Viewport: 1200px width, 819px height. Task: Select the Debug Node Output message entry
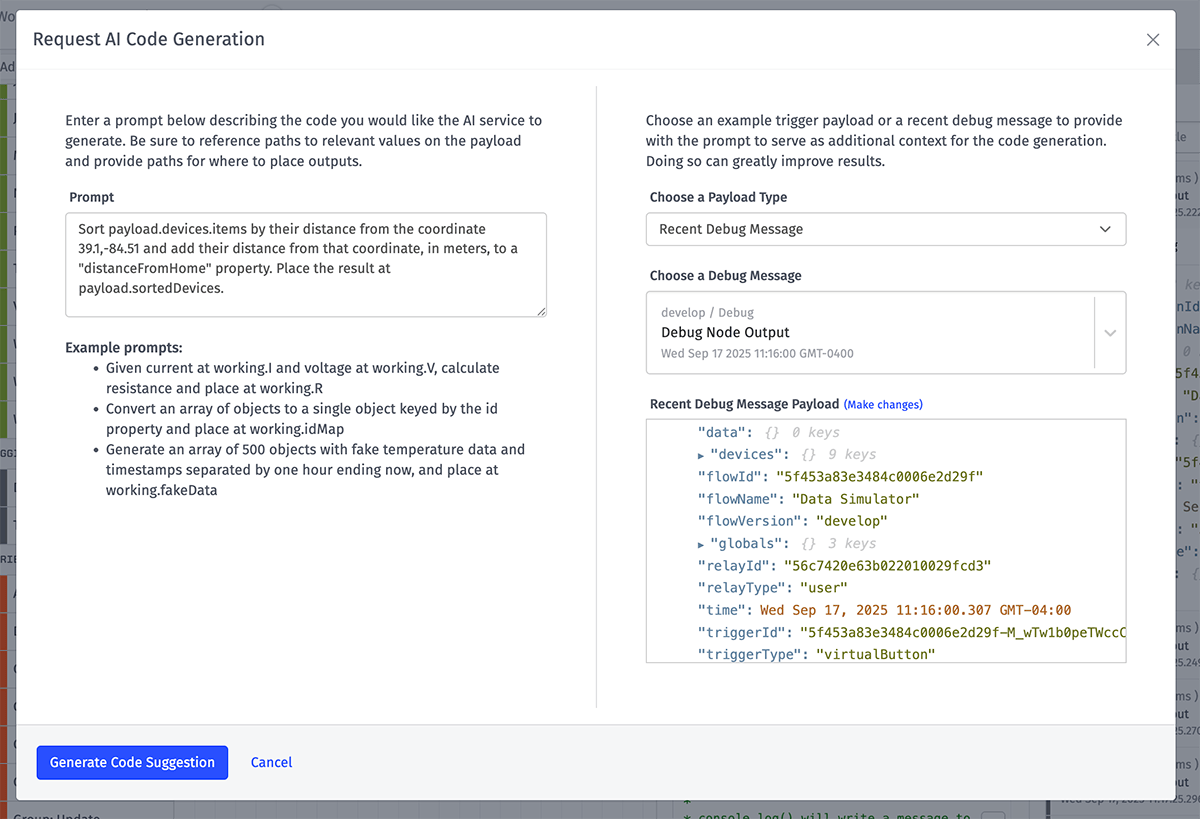coord(870,333)
